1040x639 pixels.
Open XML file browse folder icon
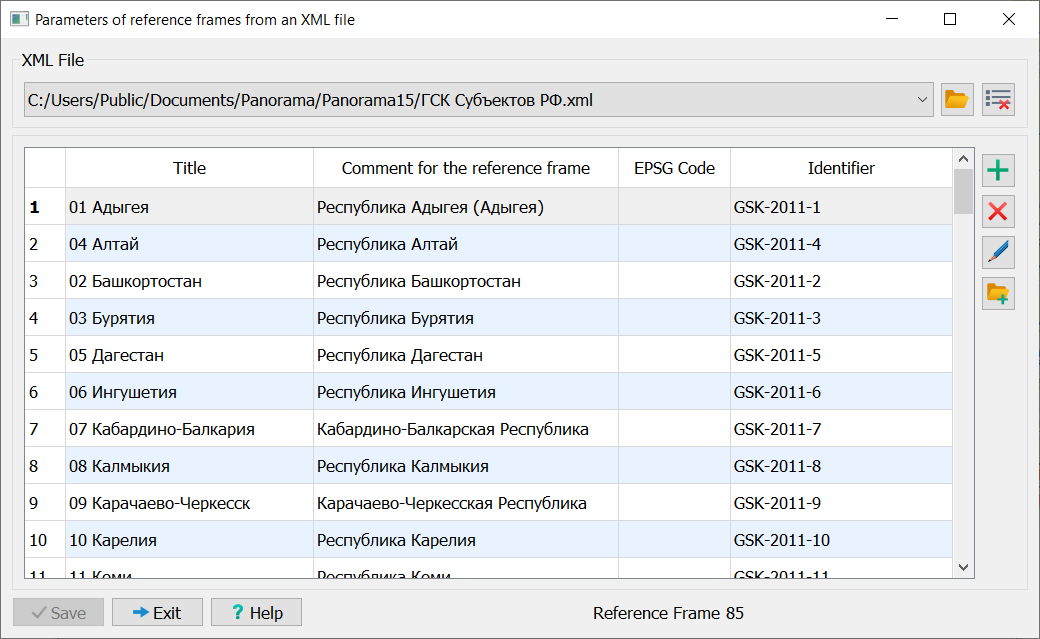957,99
